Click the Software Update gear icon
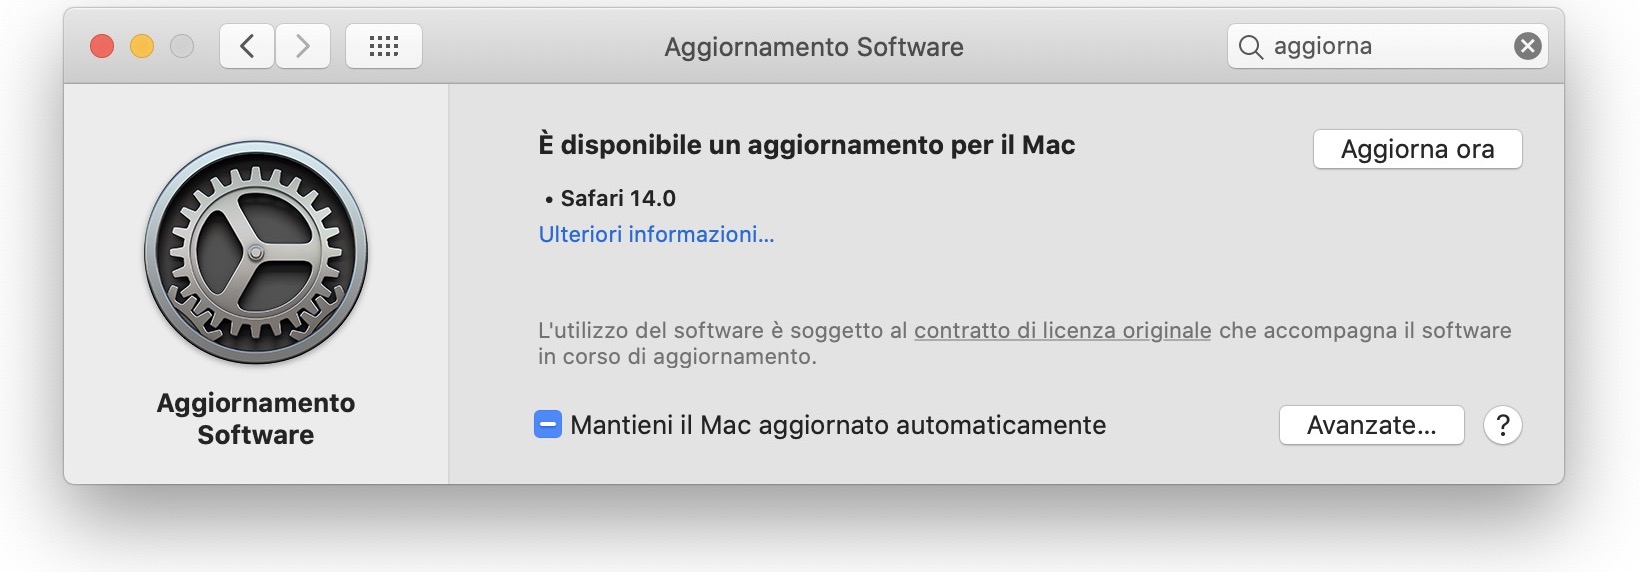Image resolution: width=1640 pixels, height=572 pixels. point(256,252)
